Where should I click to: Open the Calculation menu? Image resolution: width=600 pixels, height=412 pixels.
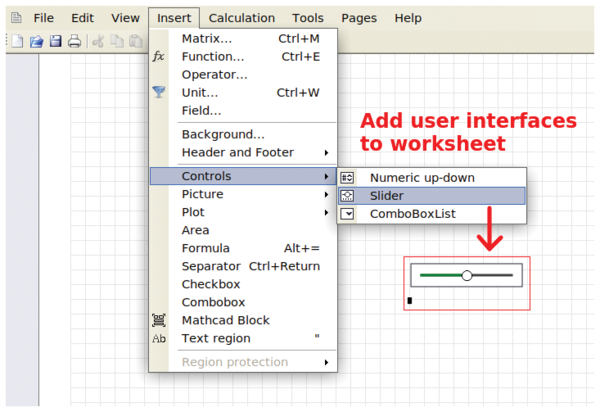[x=241, y=18]
